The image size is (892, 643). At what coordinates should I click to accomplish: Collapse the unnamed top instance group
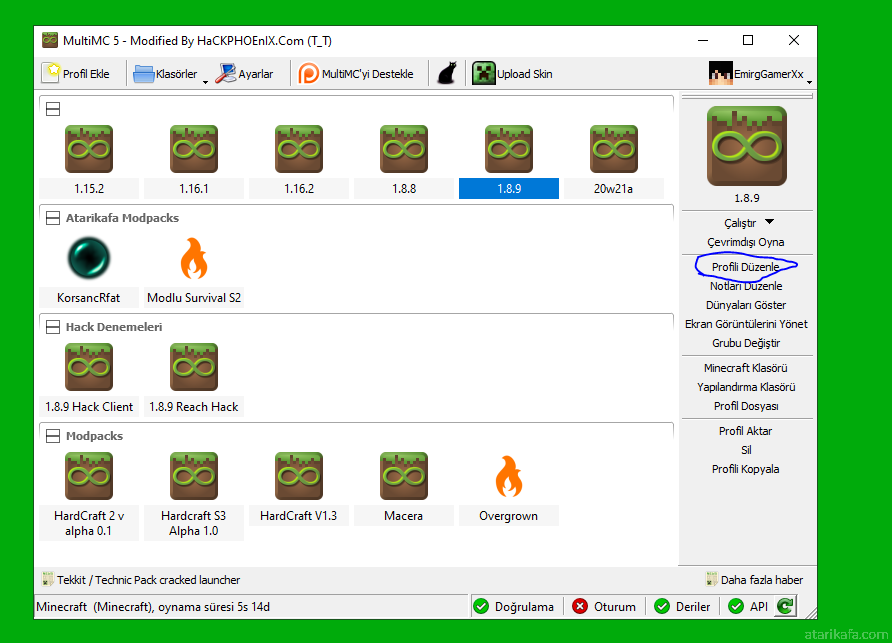tap(53, 109)
